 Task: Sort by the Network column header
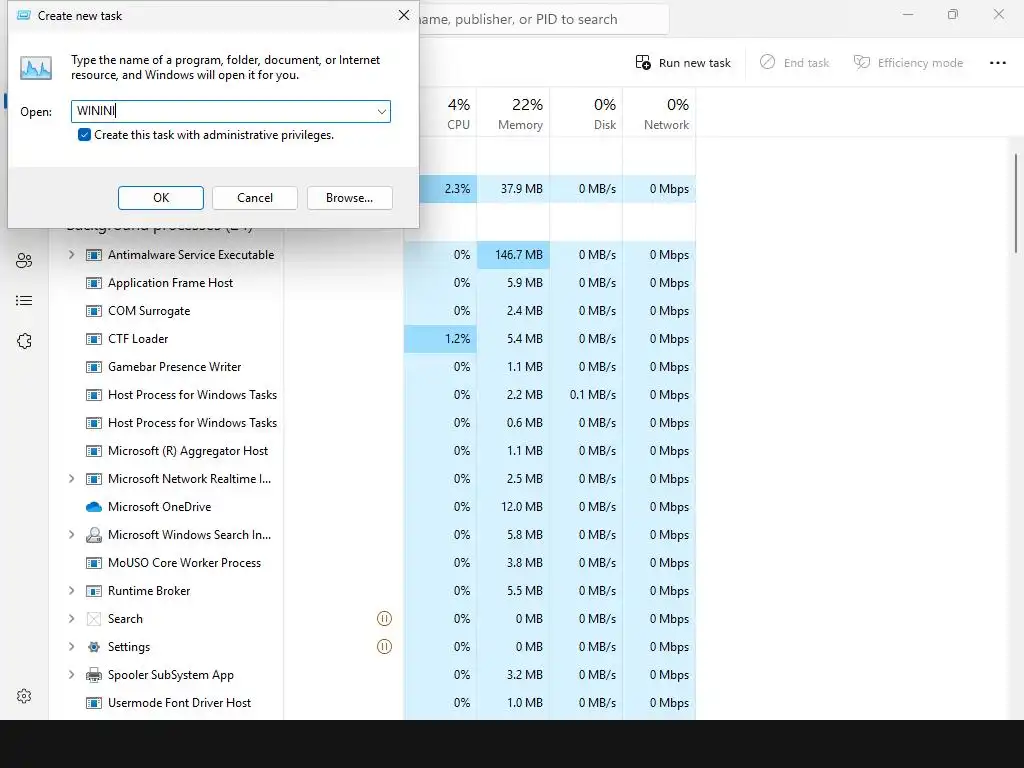660,112
